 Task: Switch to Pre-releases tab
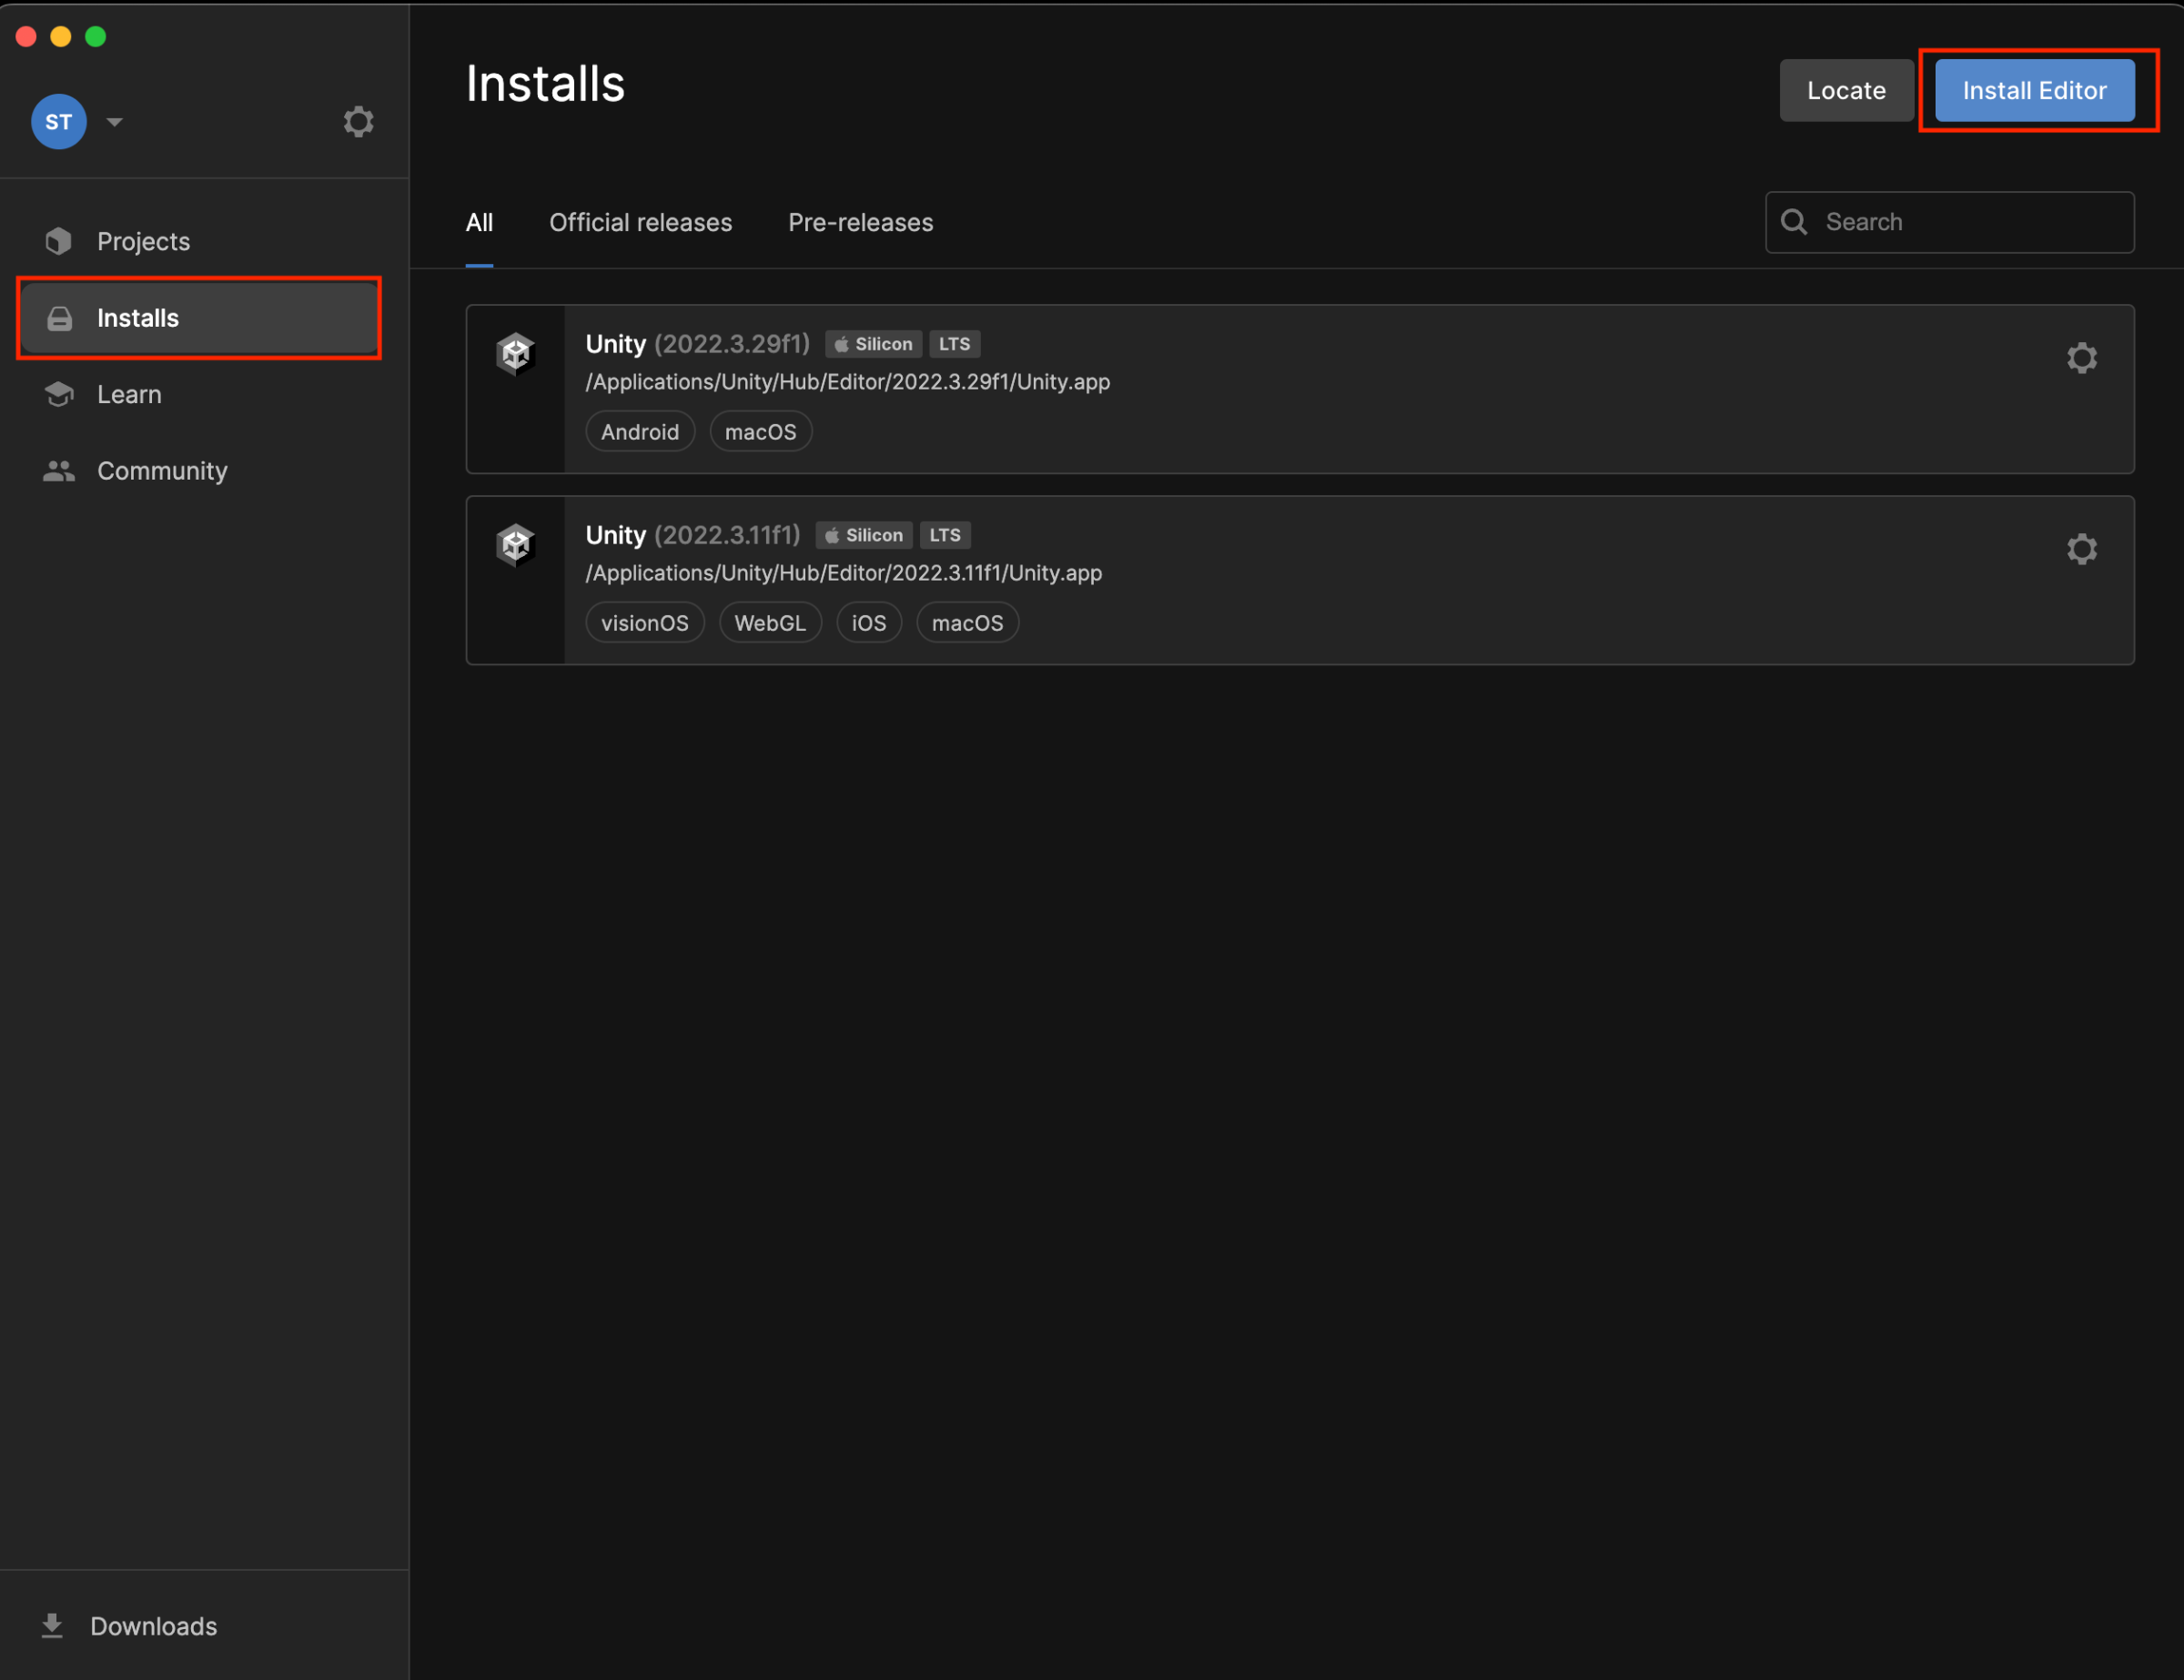pyautogui.click(x=860, y=223)
